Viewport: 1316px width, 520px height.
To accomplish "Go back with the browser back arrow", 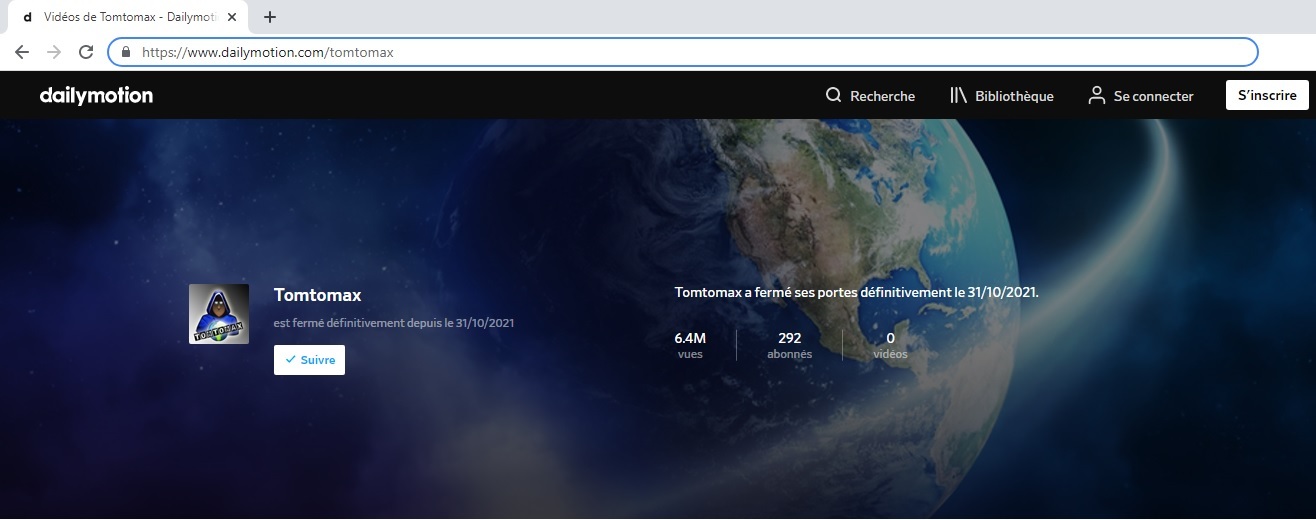I will 22,52.
